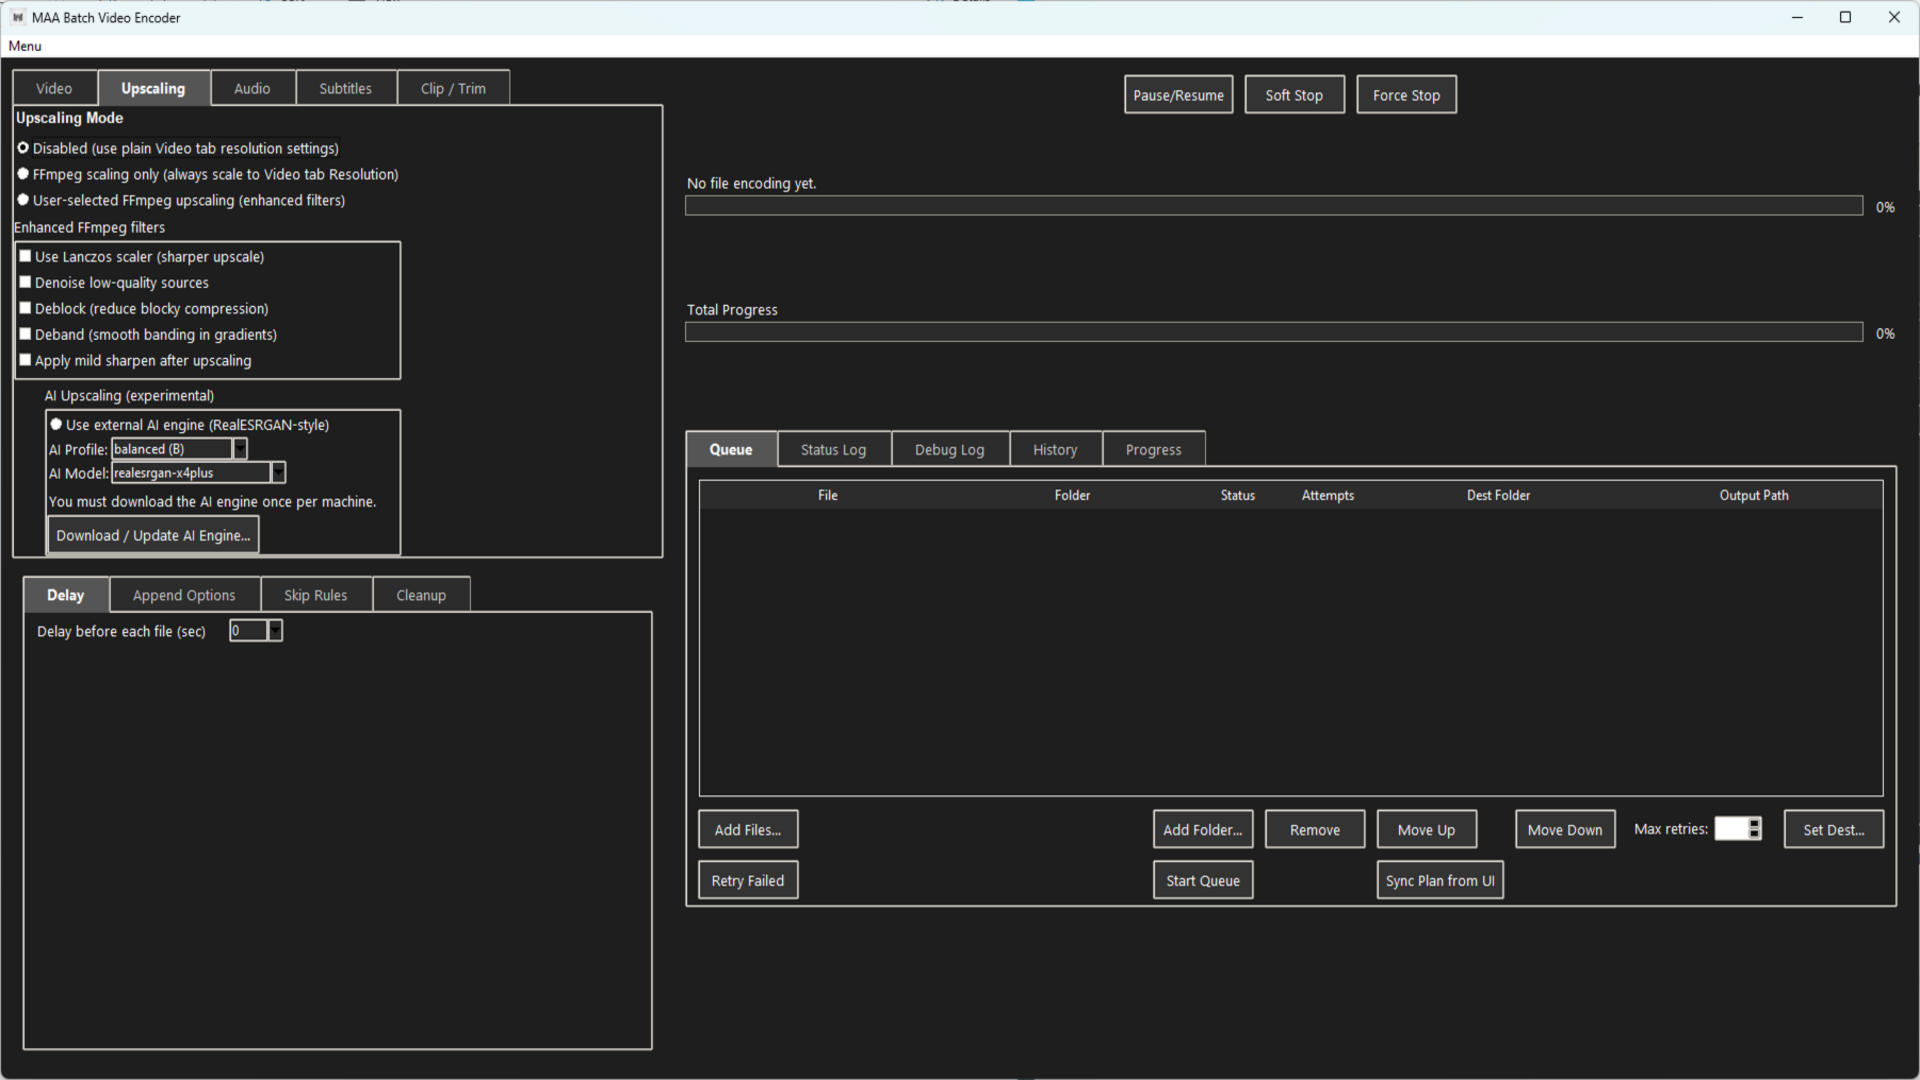Image resolution: width=1920 pixels, height=1080 pixels.
Task: Switch to the Video tab
Action: click(54, 88)
